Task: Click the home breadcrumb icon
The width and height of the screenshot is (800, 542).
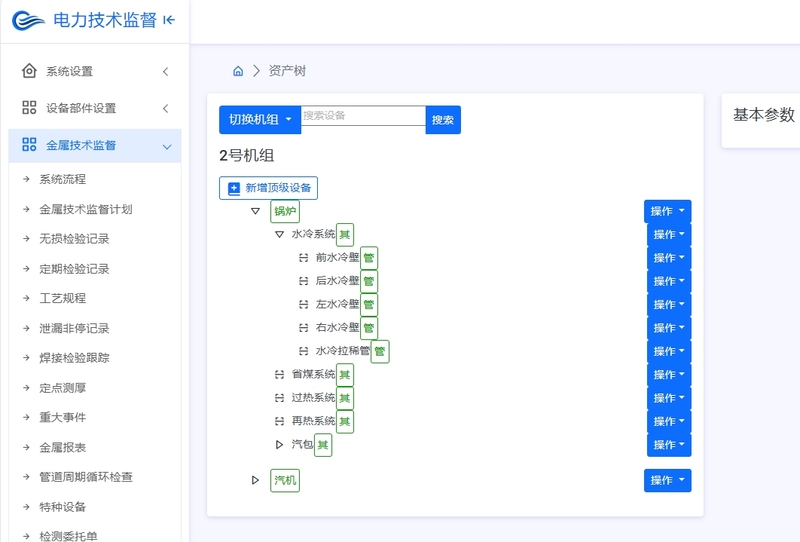Action: [x=238, y=71]
